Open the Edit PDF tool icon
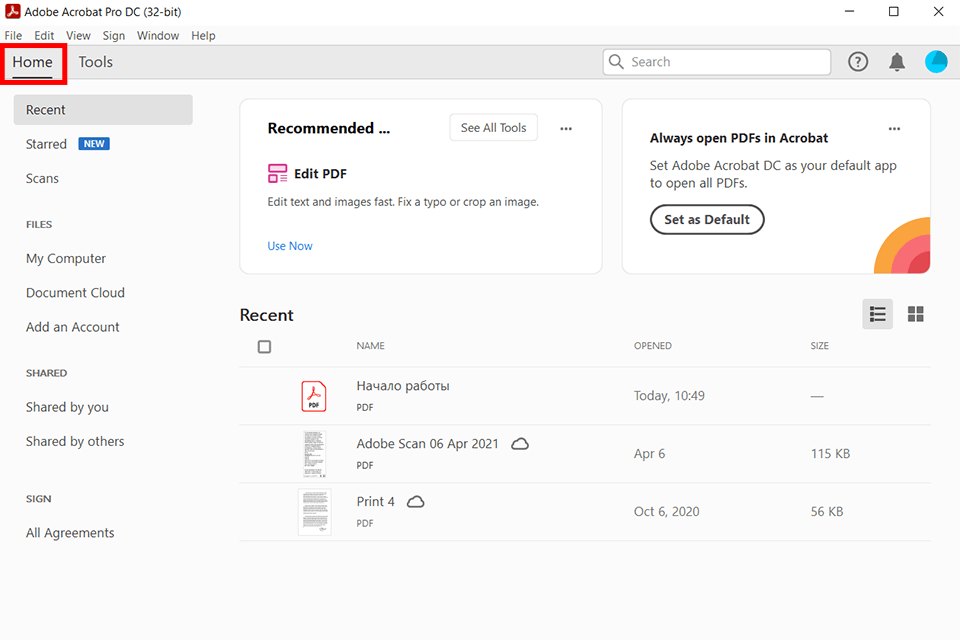Viewport: 960px width, 640px height. point(277,172)
